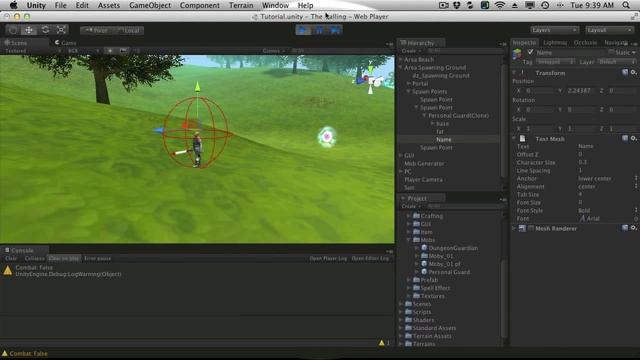640x360 pixels.
Task: Toggle the Pivot handle position button
Action: [x=97, y=30]
